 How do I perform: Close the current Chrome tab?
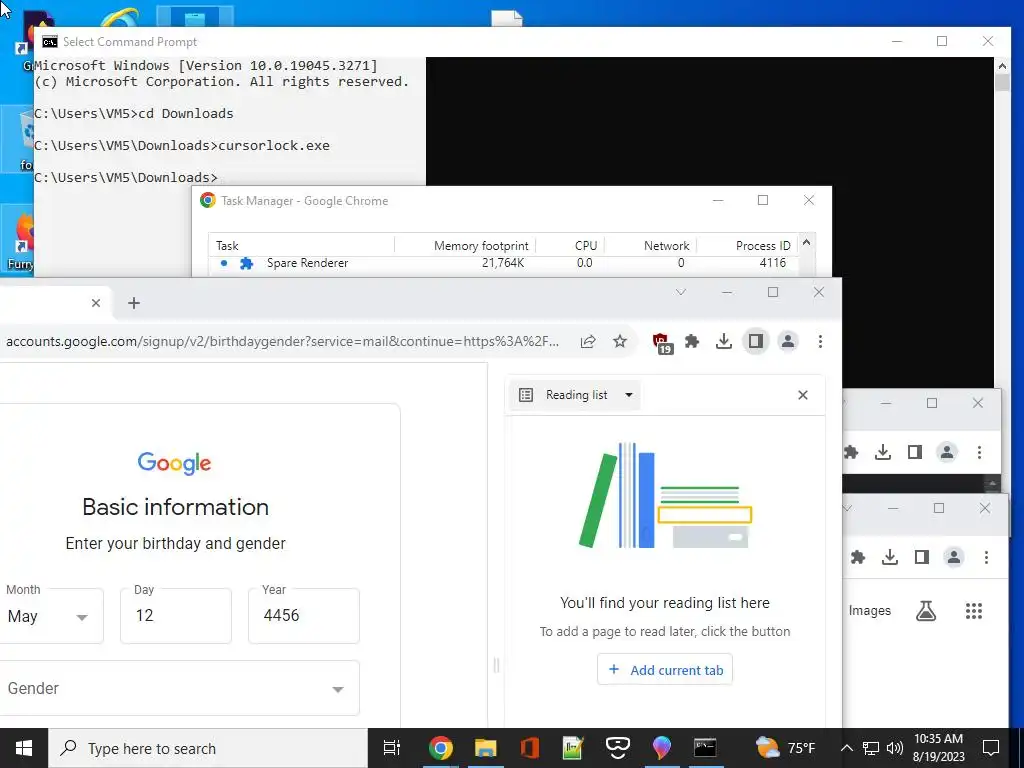click(x=96, y=303)
